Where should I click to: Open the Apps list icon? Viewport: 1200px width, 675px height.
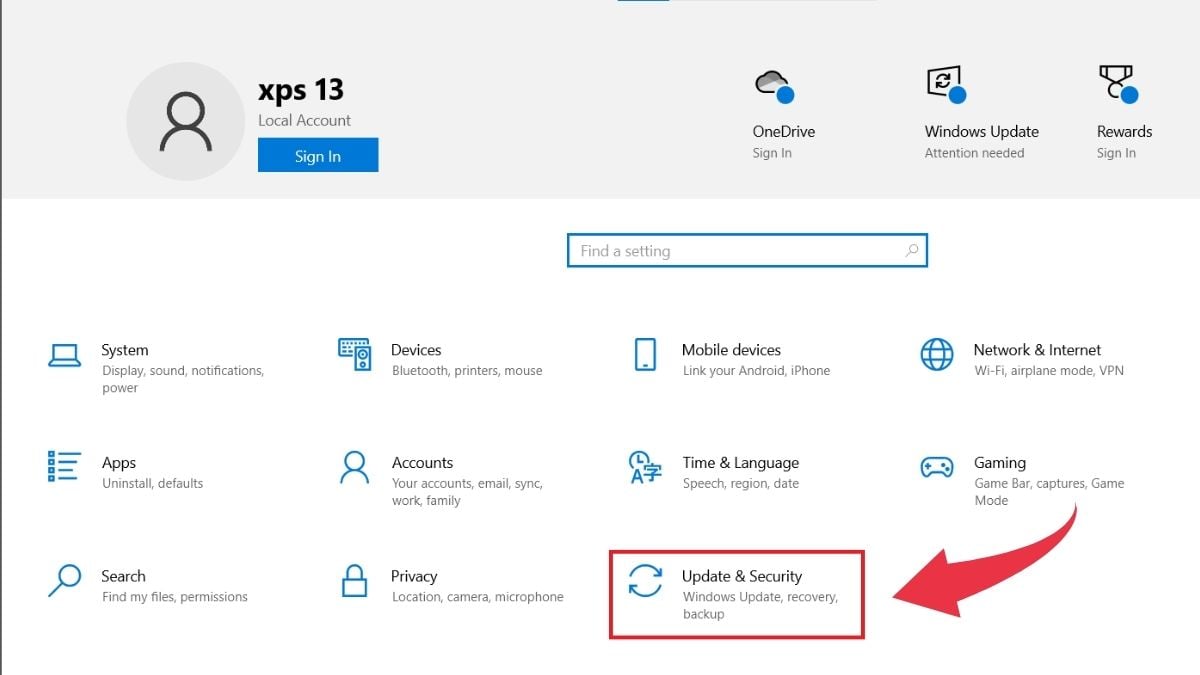[64, 467]
